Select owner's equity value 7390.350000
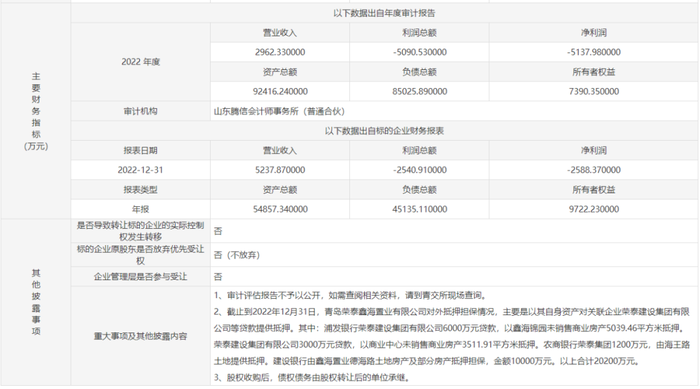 pos(594,92)
